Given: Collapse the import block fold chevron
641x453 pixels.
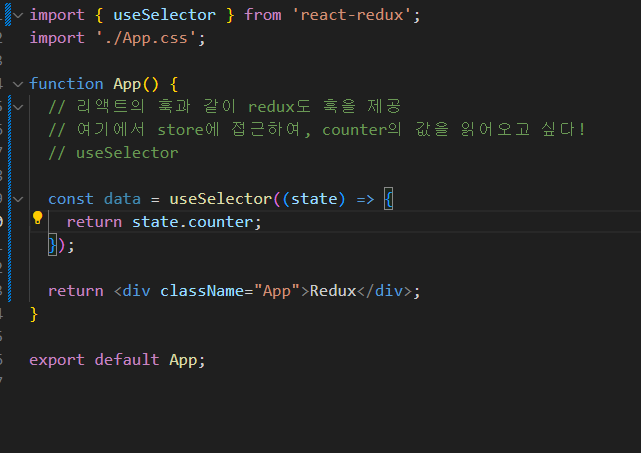Looking at the screenshot, I should (18, 16).
